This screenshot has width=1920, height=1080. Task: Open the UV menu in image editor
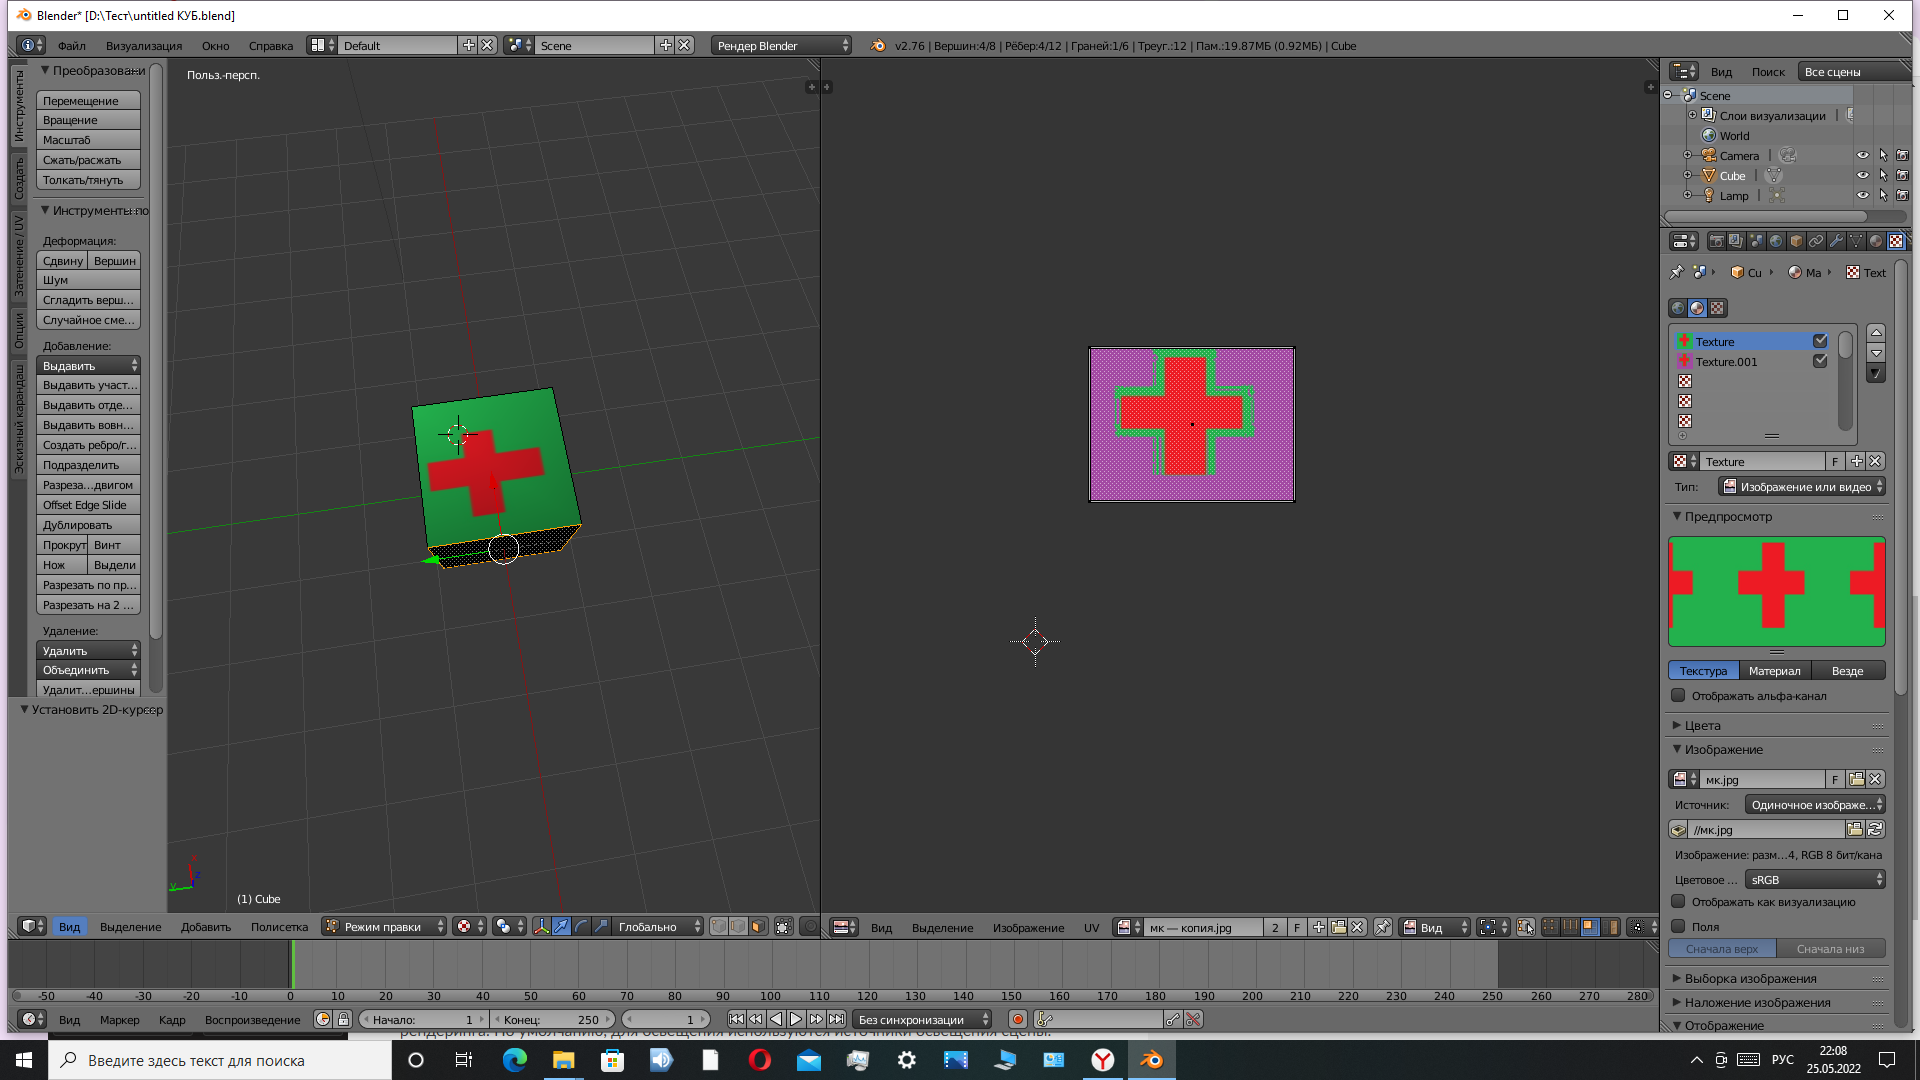pyautogui.click(x=1091, y=928)
